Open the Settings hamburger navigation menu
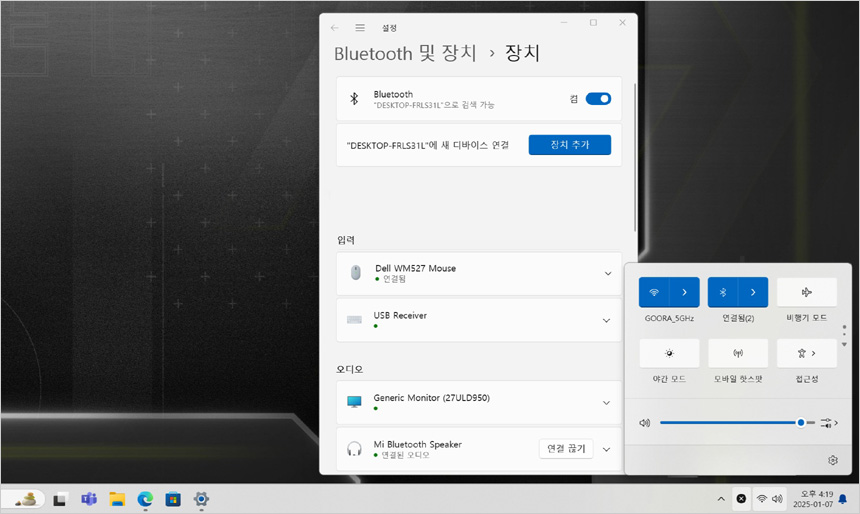This screenshot has width=860, height=514. 360,28
